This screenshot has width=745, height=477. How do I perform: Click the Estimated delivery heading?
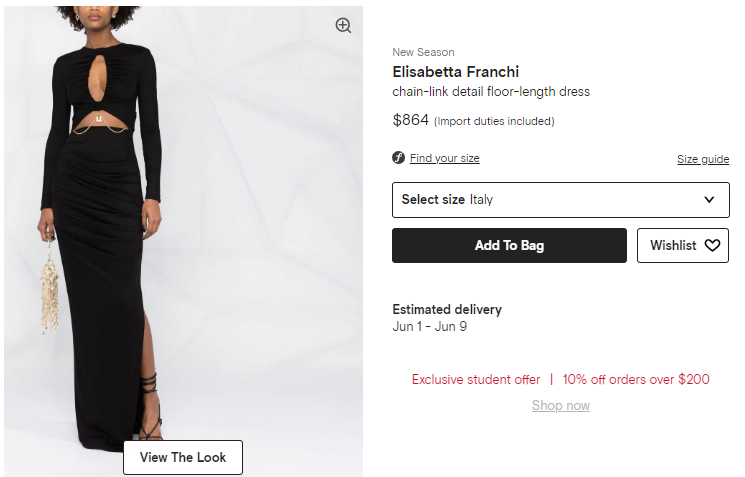pyautogui.click(x=446, y=309)
